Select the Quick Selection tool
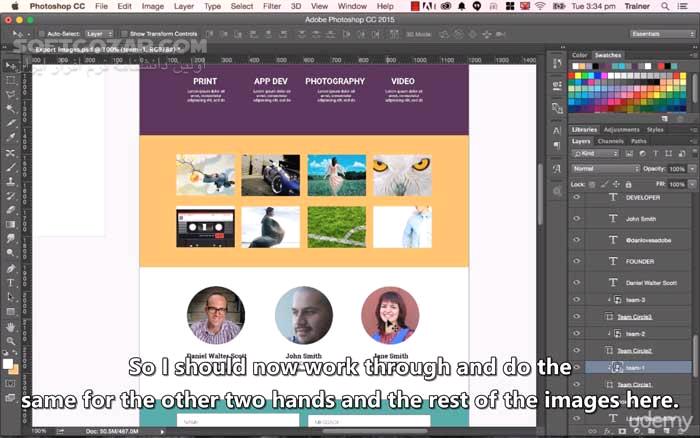The image size is (700, 438). (11, 109)
